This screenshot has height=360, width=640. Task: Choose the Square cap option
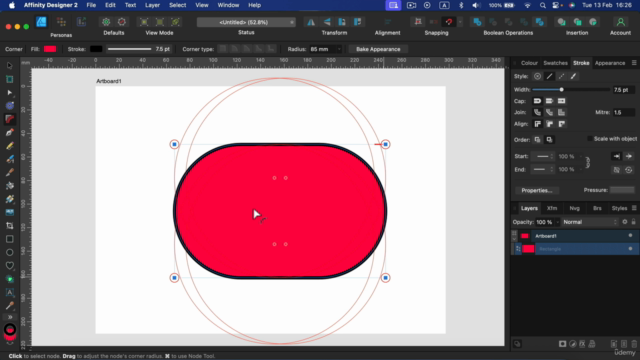(562, 101)
